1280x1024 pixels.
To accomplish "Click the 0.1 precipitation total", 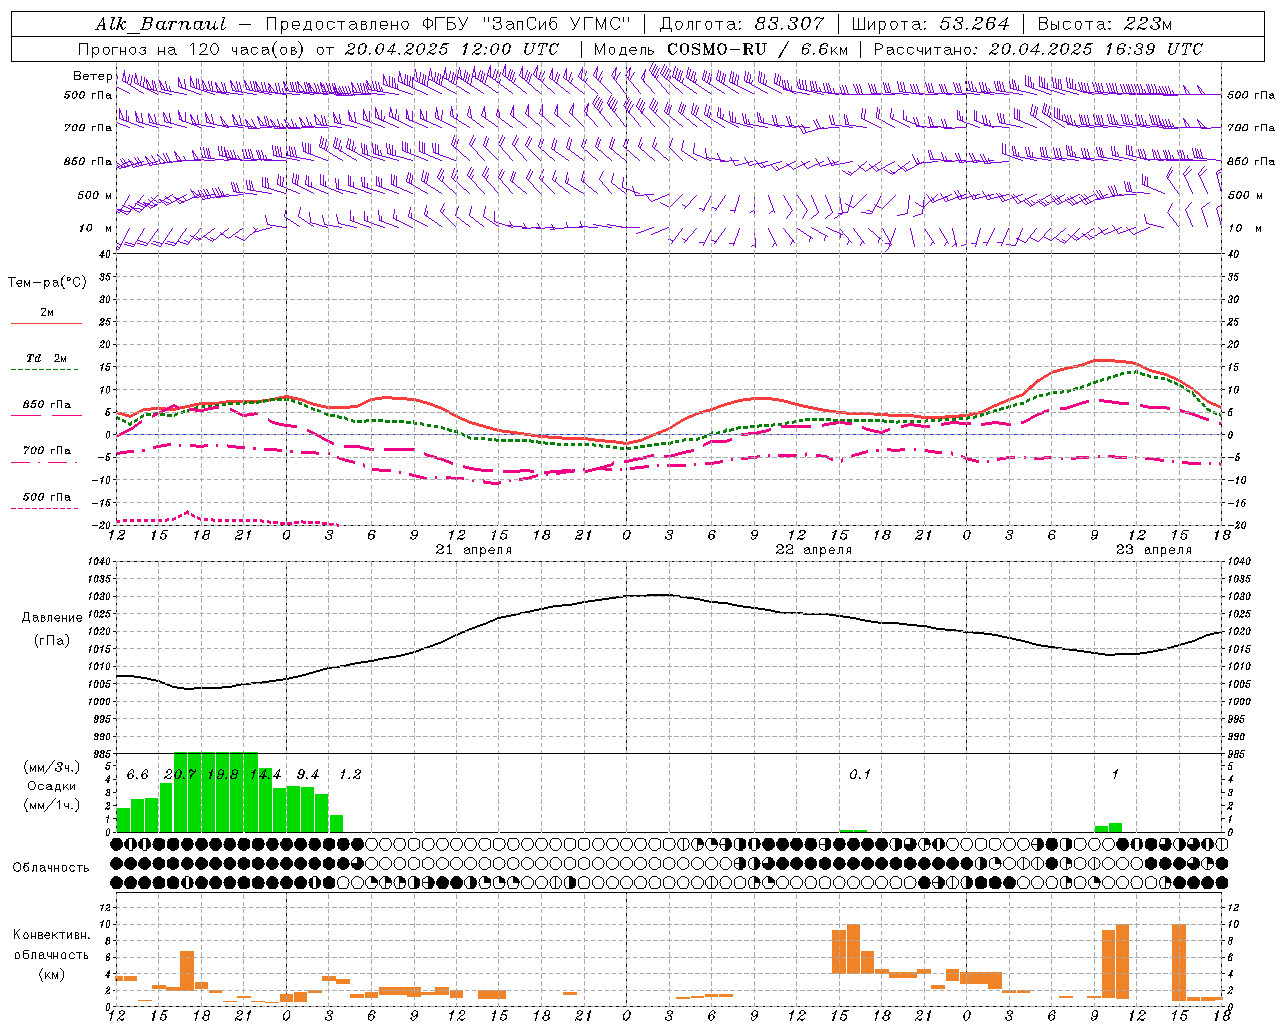I will pyautogui.click(x=860, y=775).
